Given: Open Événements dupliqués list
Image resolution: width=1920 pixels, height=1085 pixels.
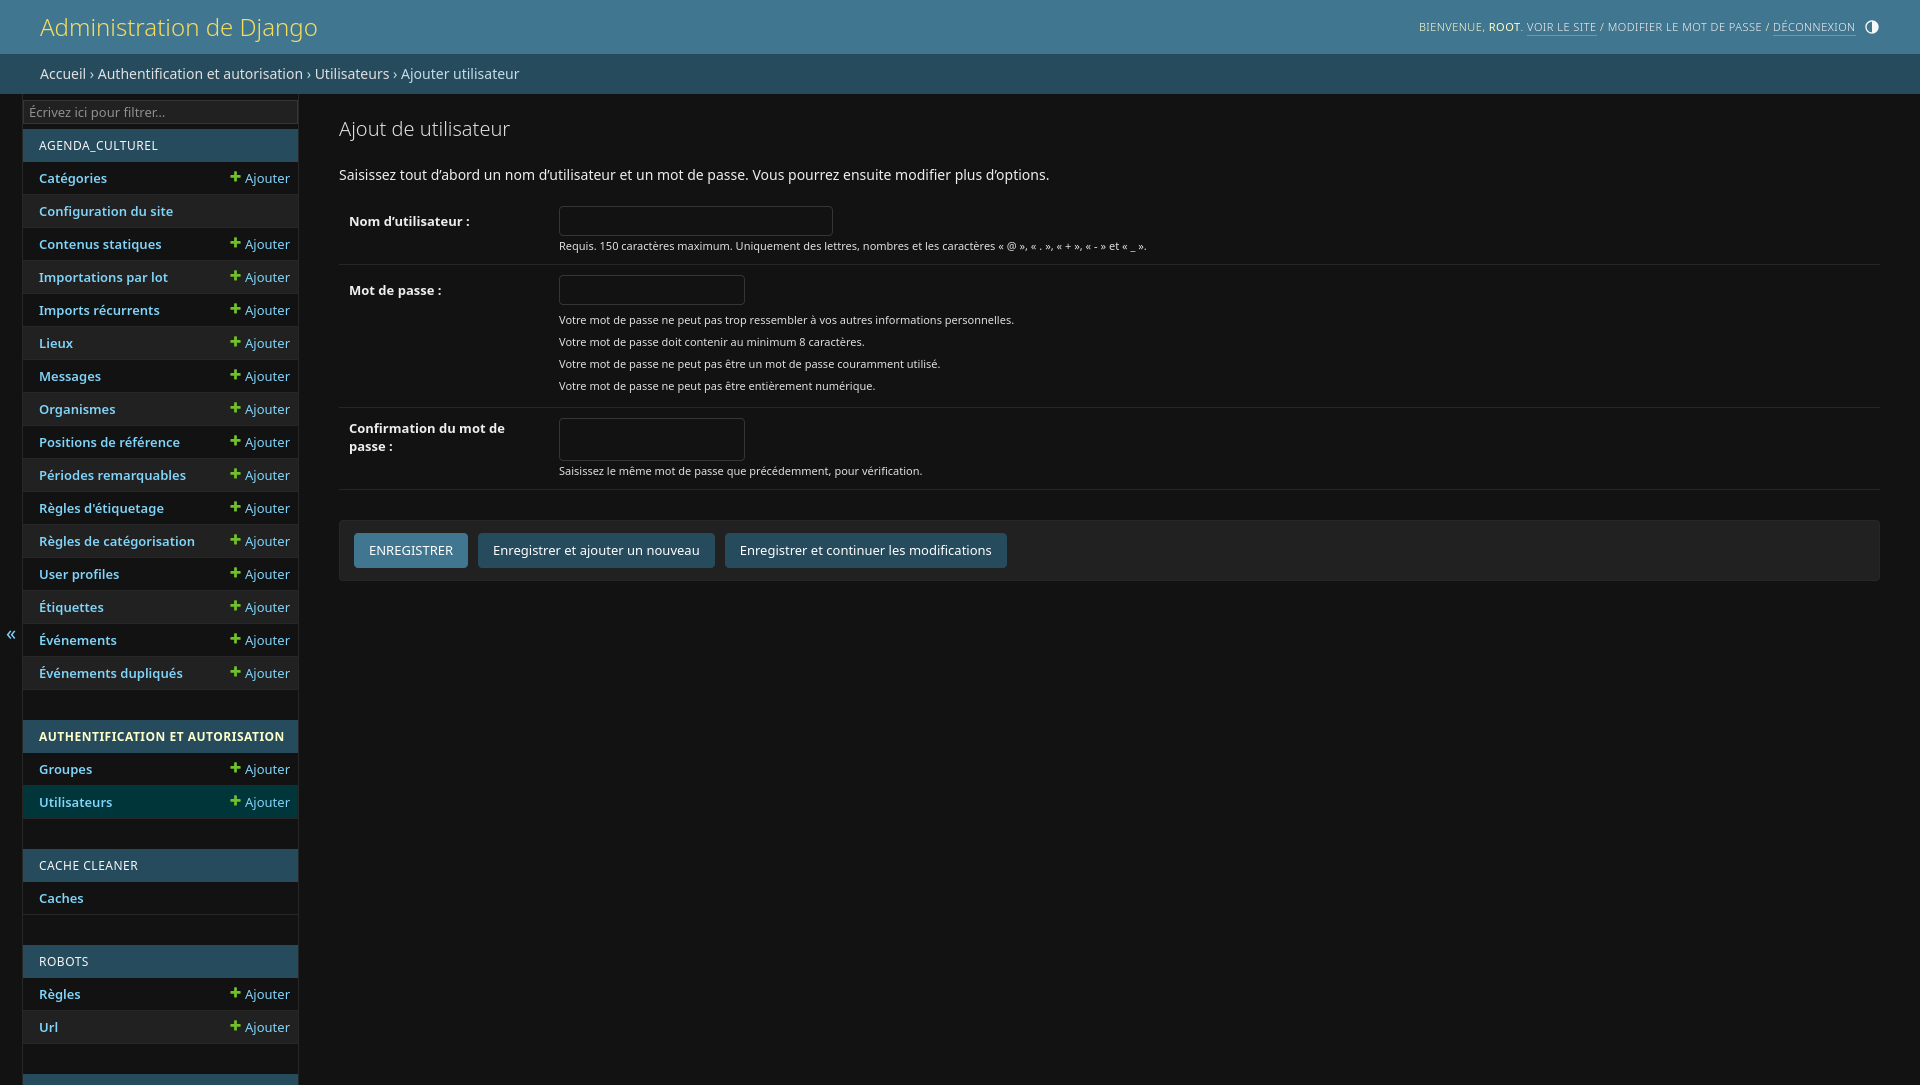Looking at the screenshot, I should 111,673.
